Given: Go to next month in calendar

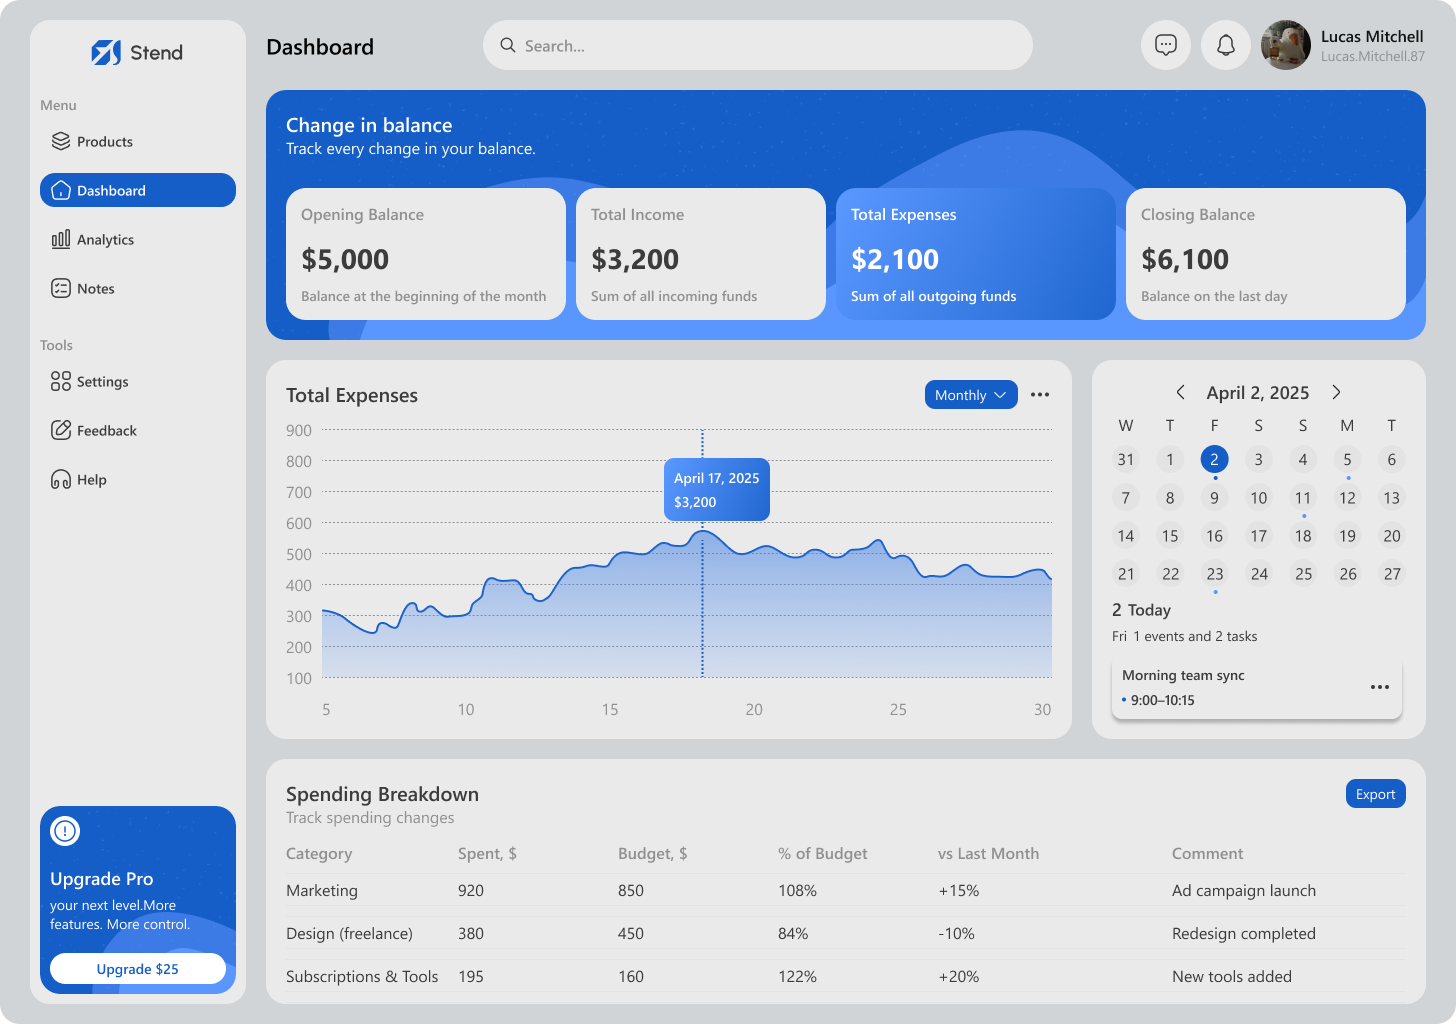Looking at the screenshot, I should (1336, 392).
